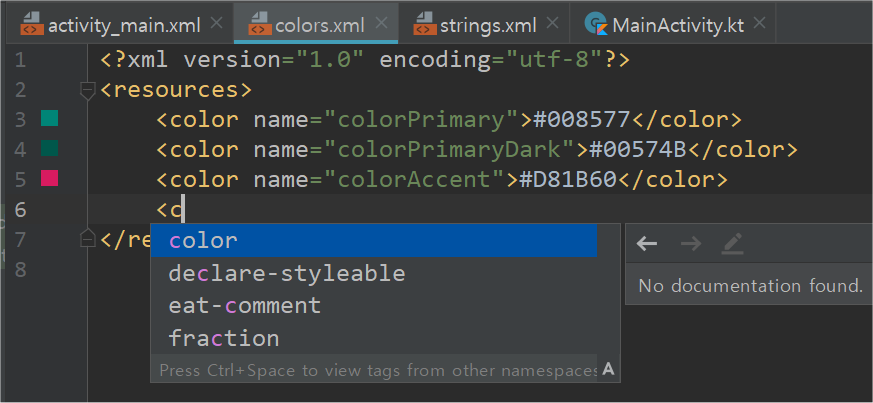Close the strings.xml tab

coord(552,23)
